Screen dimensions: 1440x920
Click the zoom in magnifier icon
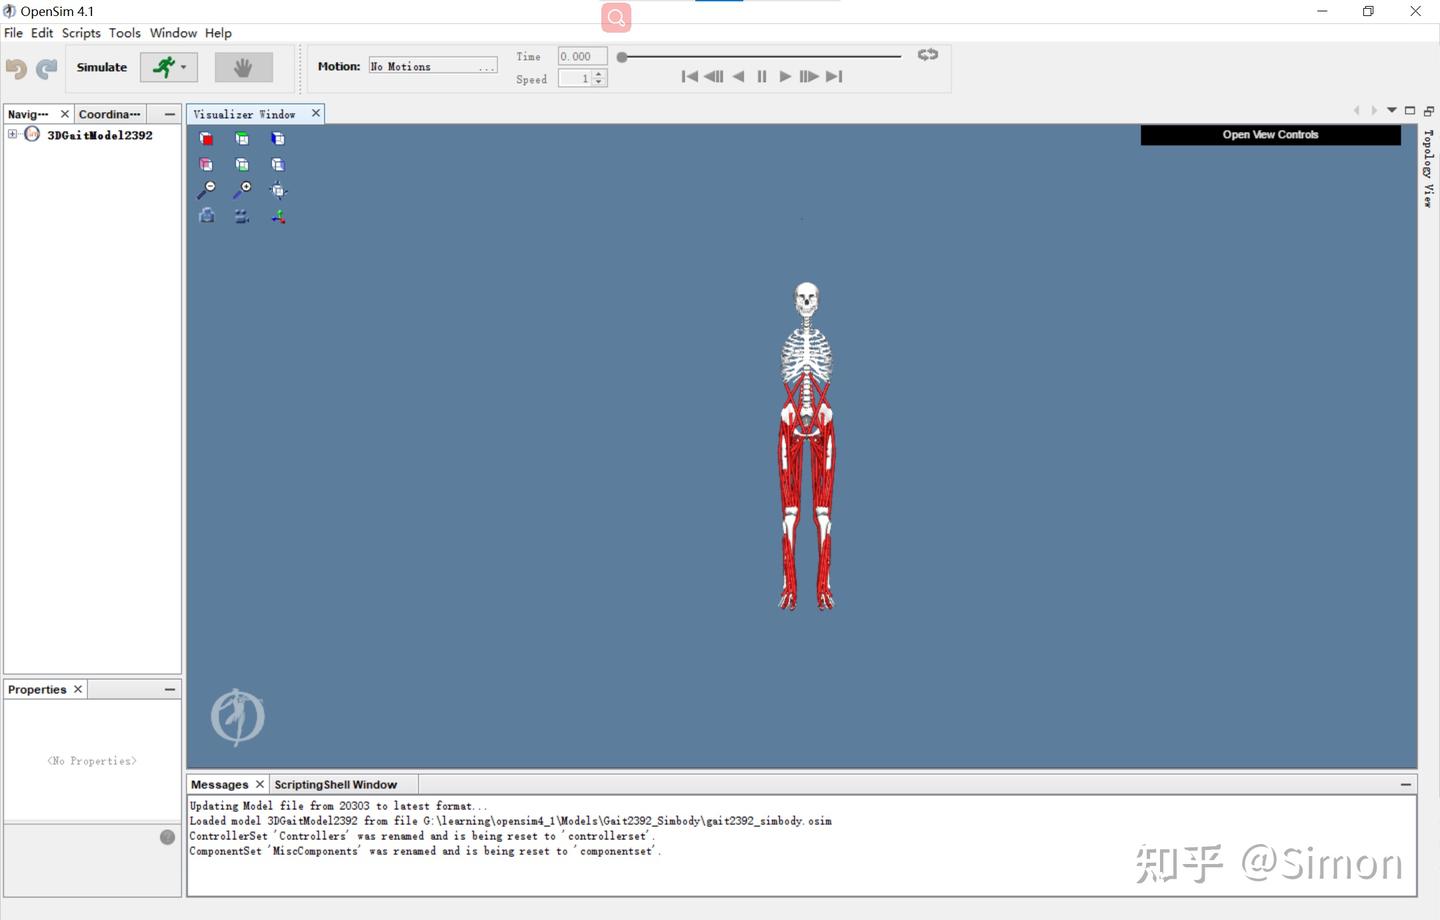pos(242,189)
